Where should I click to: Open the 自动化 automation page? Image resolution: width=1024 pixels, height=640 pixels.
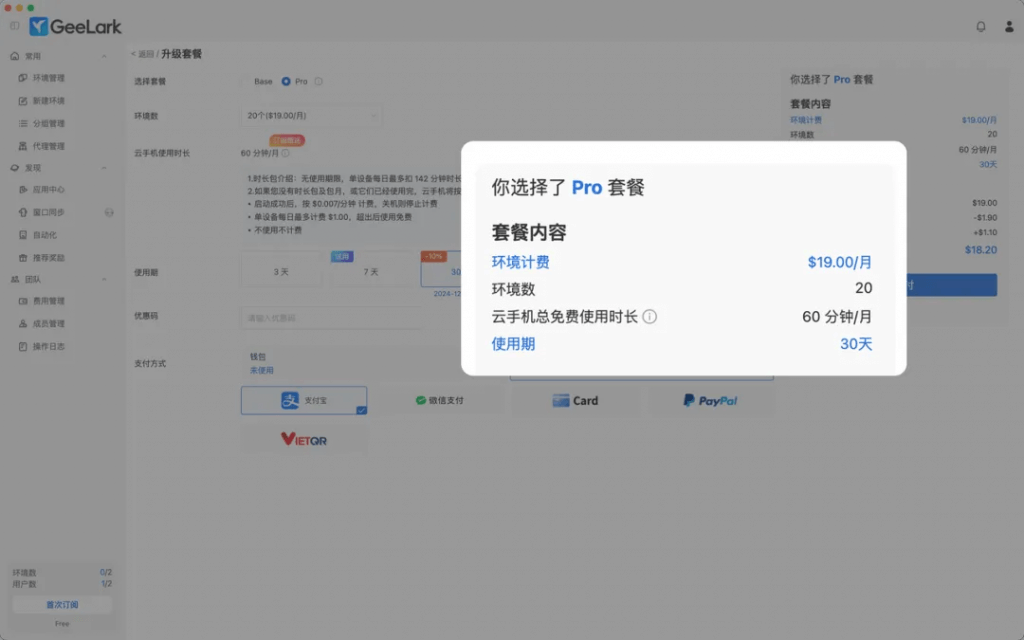pos(45,235)
